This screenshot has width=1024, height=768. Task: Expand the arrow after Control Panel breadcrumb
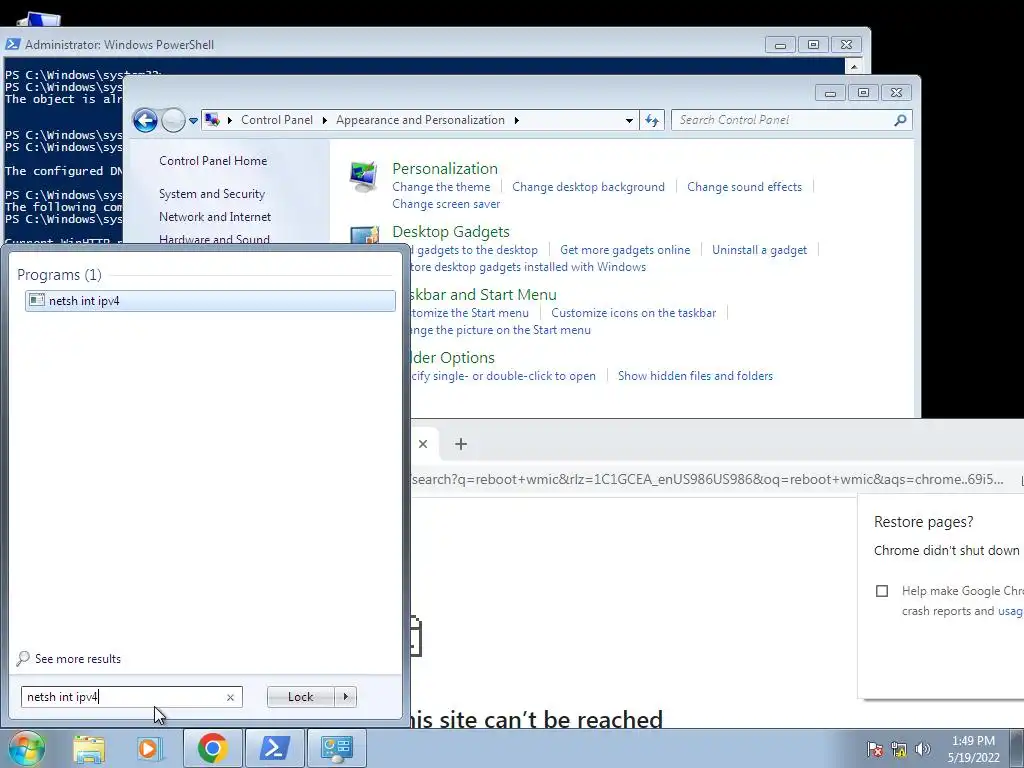click(325, 120)
